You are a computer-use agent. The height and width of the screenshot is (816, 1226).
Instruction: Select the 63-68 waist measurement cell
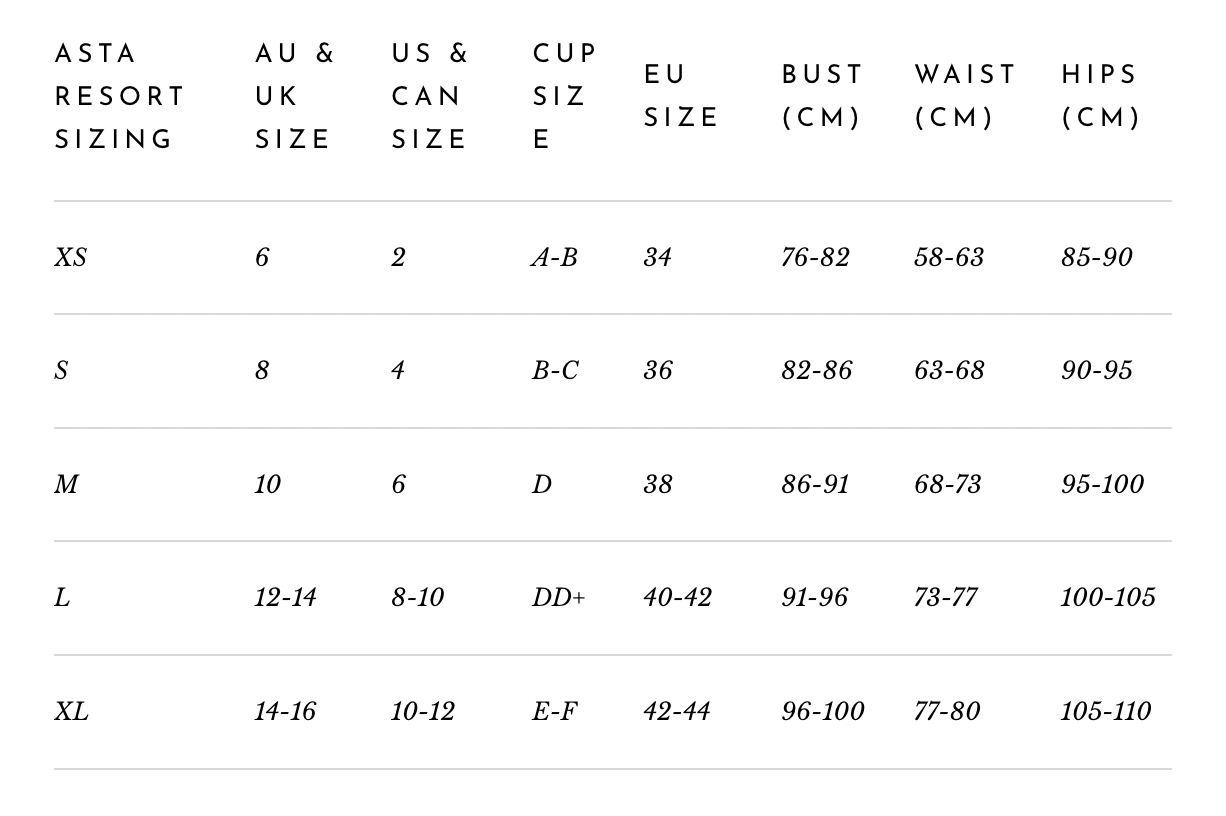(x=949, y=371)
